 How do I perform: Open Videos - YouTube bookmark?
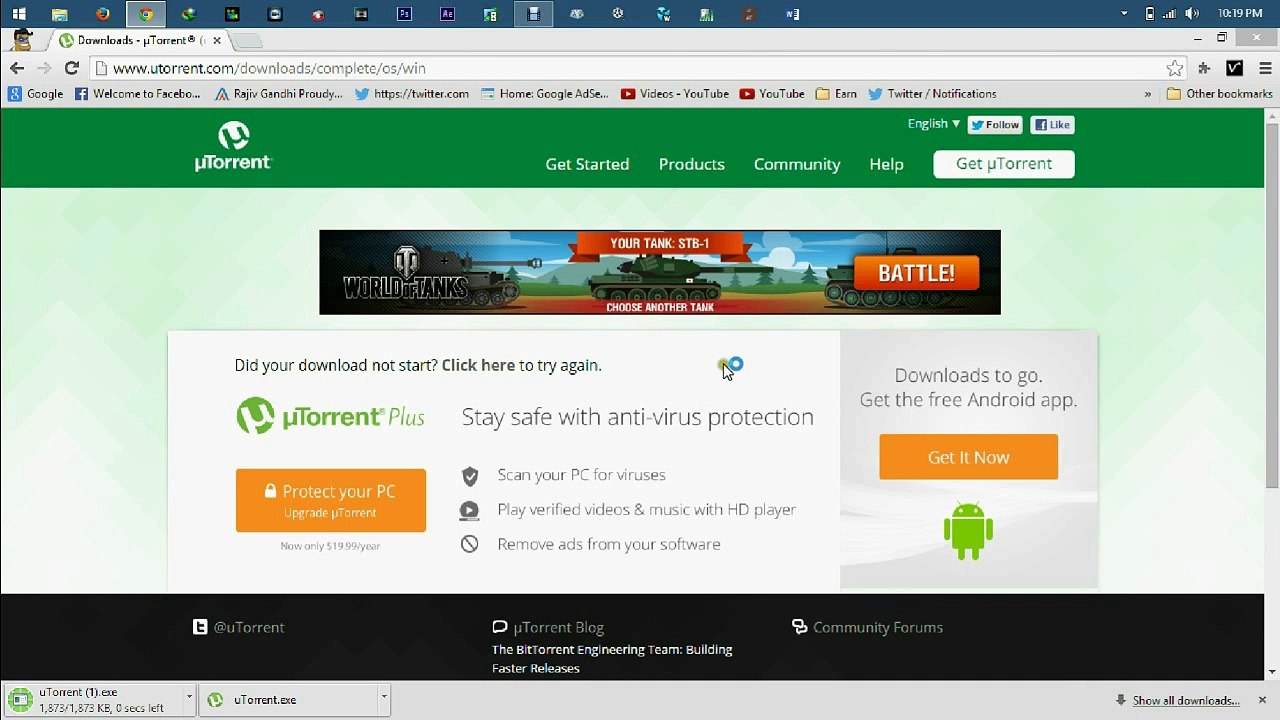click(x=675, y=94)
